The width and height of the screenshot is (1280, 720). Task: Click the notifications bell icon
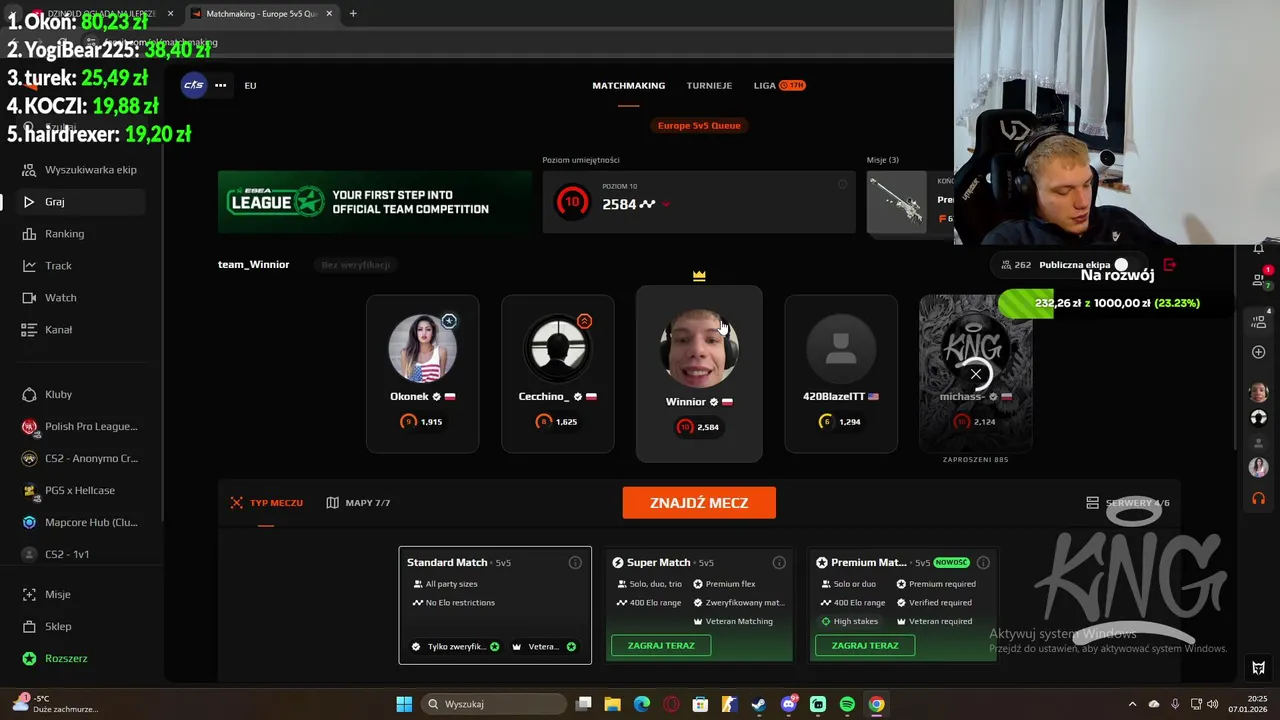coord(1259,249)
